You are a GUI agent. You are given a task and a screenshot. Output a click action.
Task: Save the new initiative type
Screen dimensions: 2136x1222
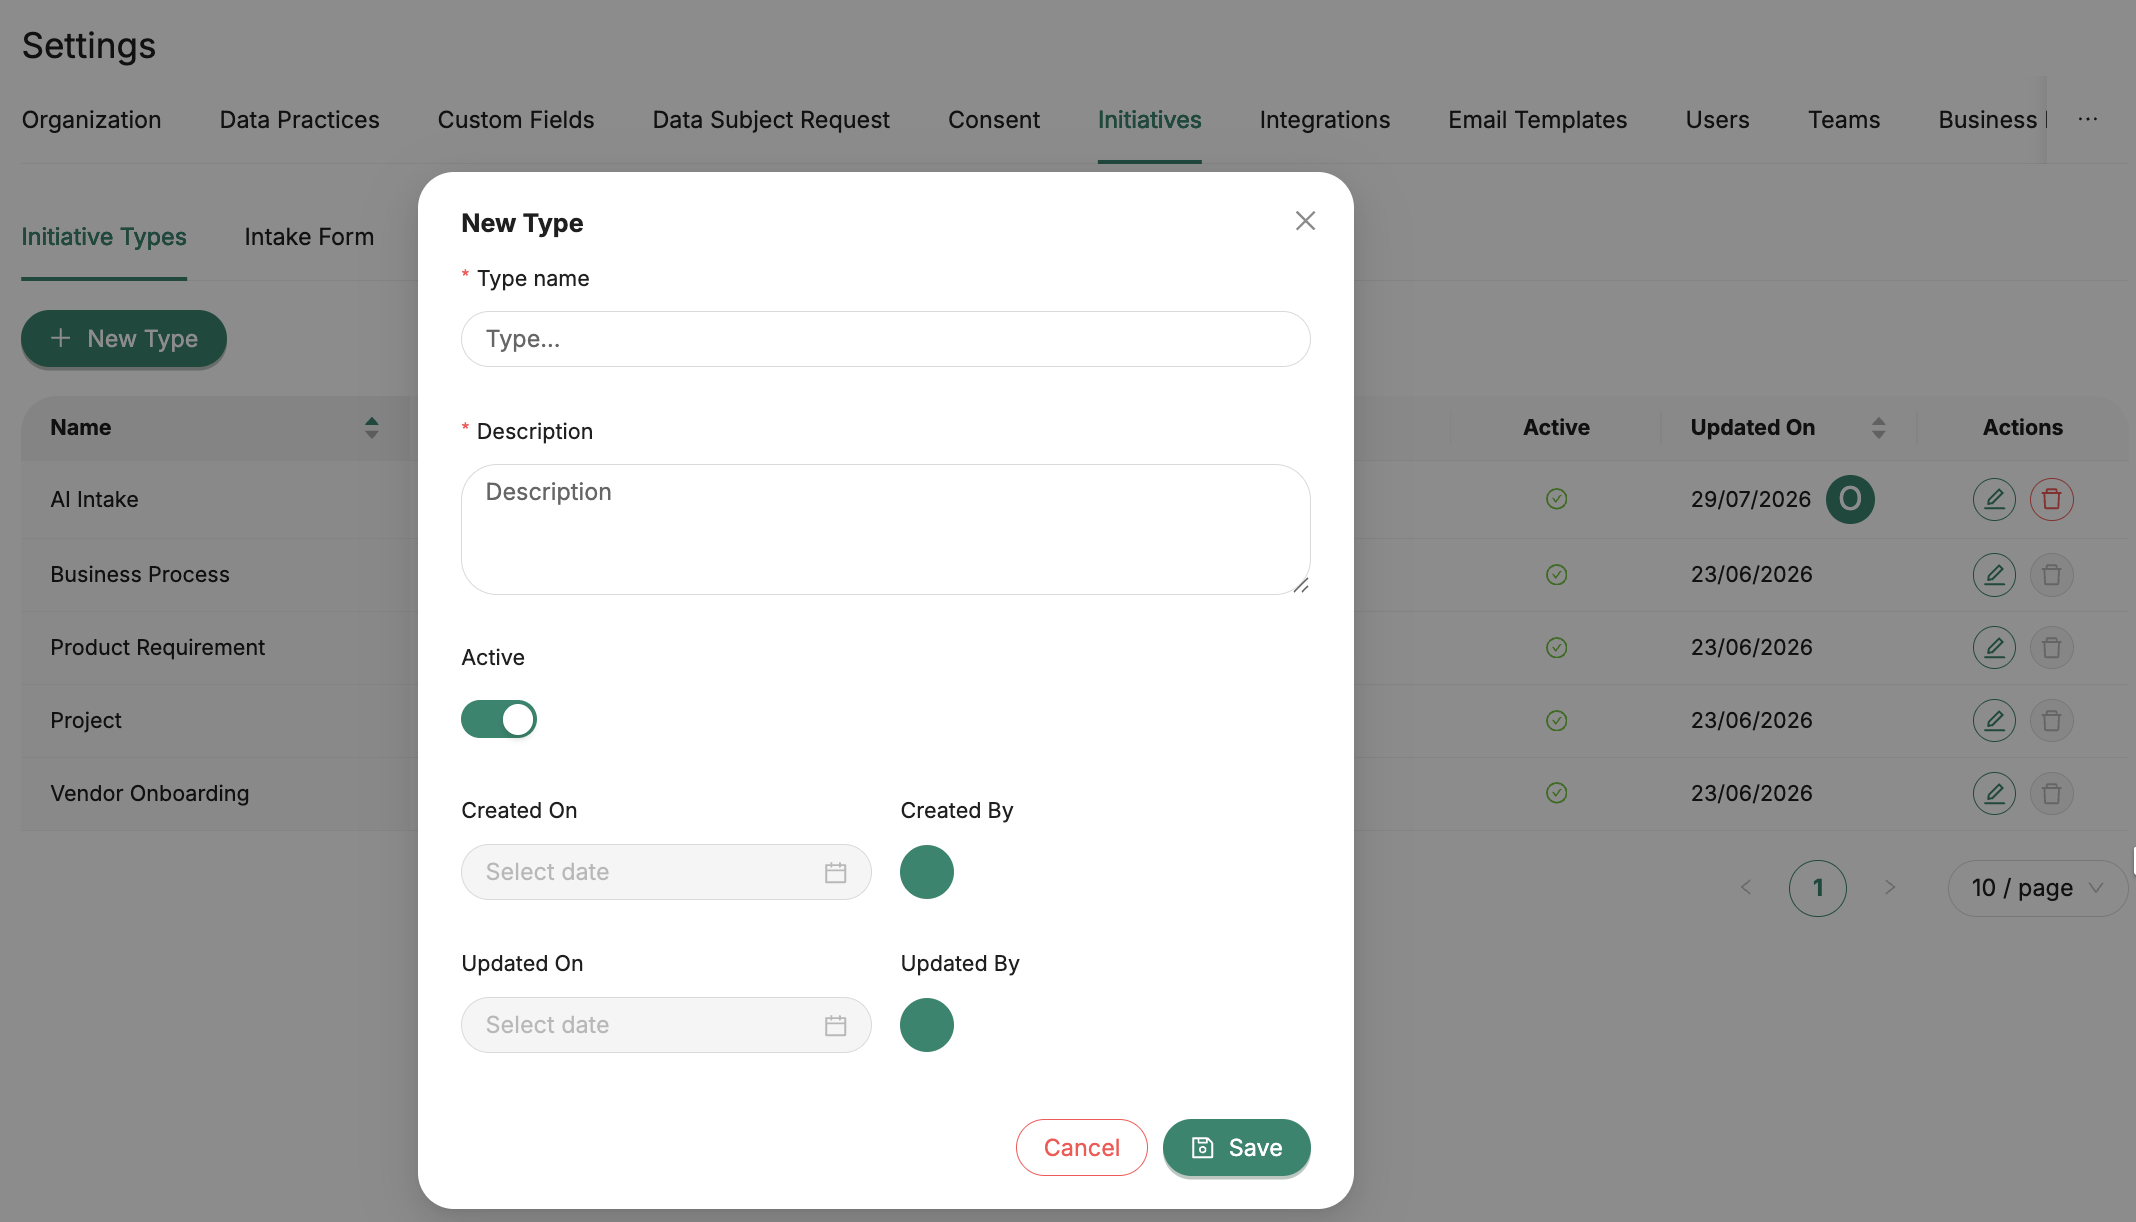pos(1236,1147)
